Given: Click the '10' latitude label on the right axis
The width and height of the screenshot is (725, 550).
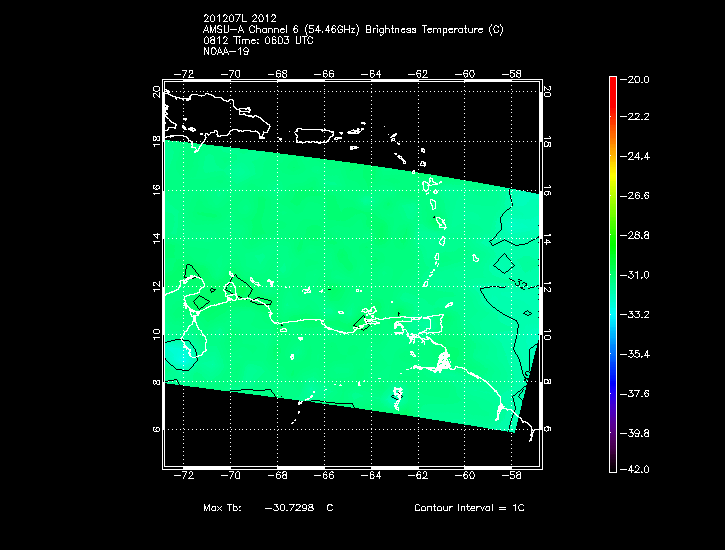Looking at the screenshot, I should (547, 335).
